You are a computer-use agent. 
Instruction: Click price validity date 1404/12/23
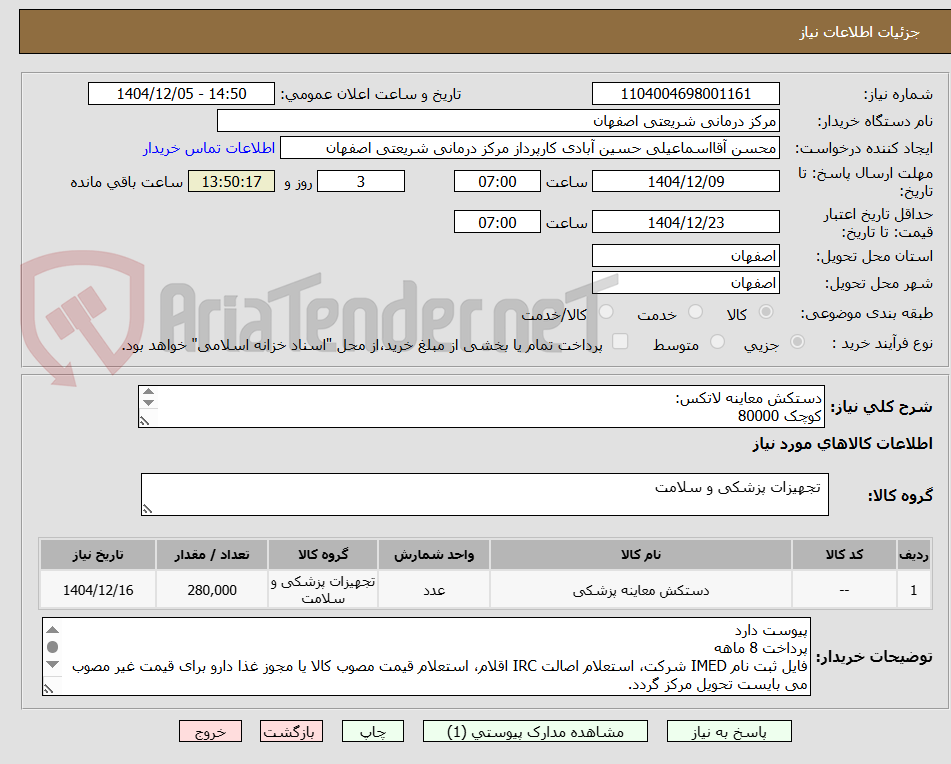685,222
